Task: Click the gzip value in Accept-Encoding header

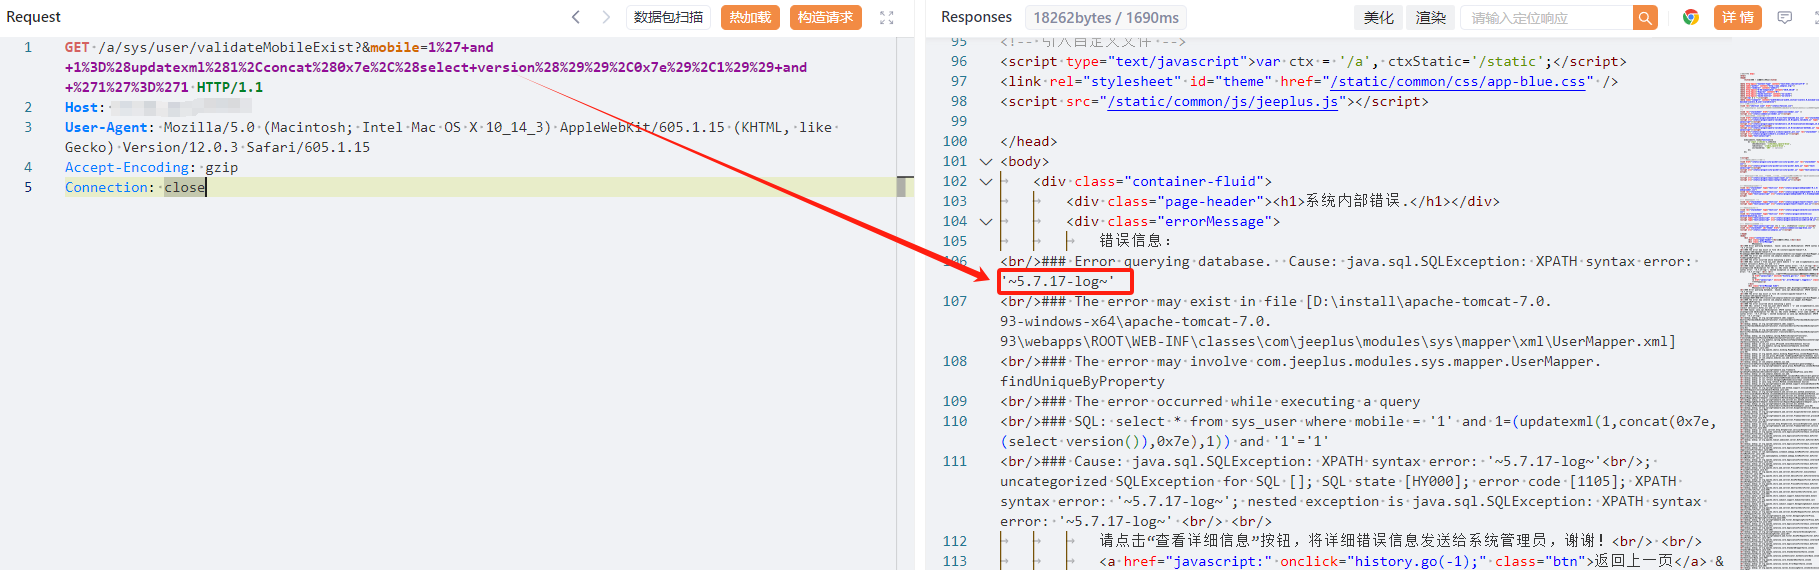Action: pos(222,167)
